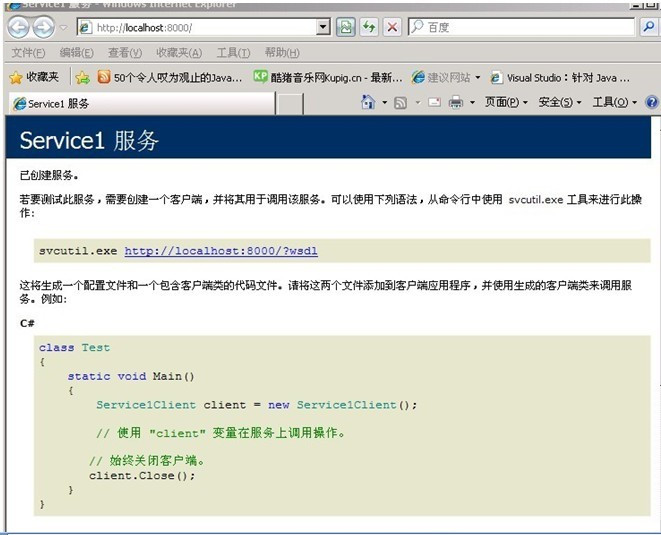Click the Print printer icon
This screenshot has width=661, height=535.
point(456,102)
